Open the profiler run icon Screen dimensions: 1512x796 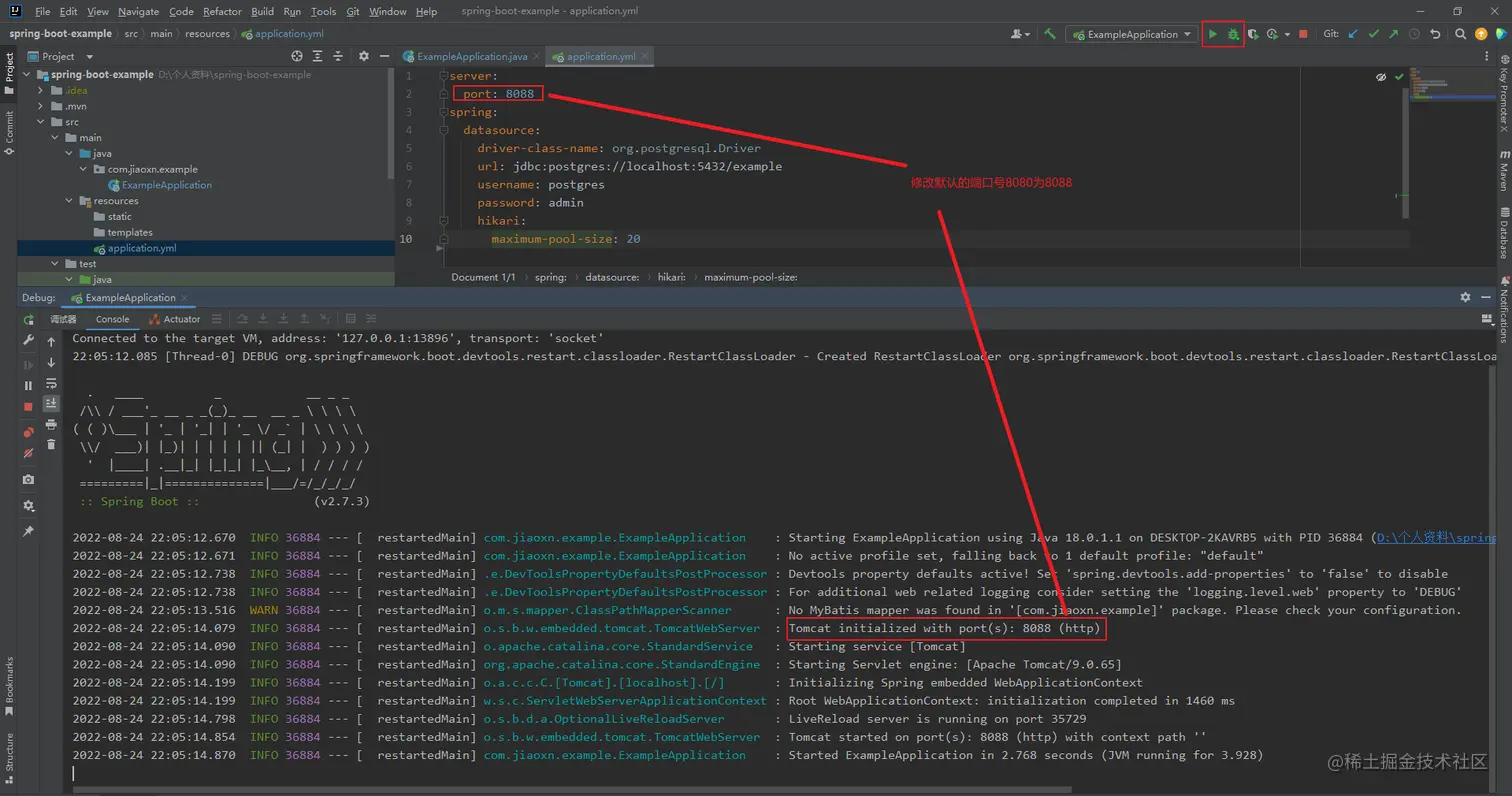click(x=1272, y=34)
